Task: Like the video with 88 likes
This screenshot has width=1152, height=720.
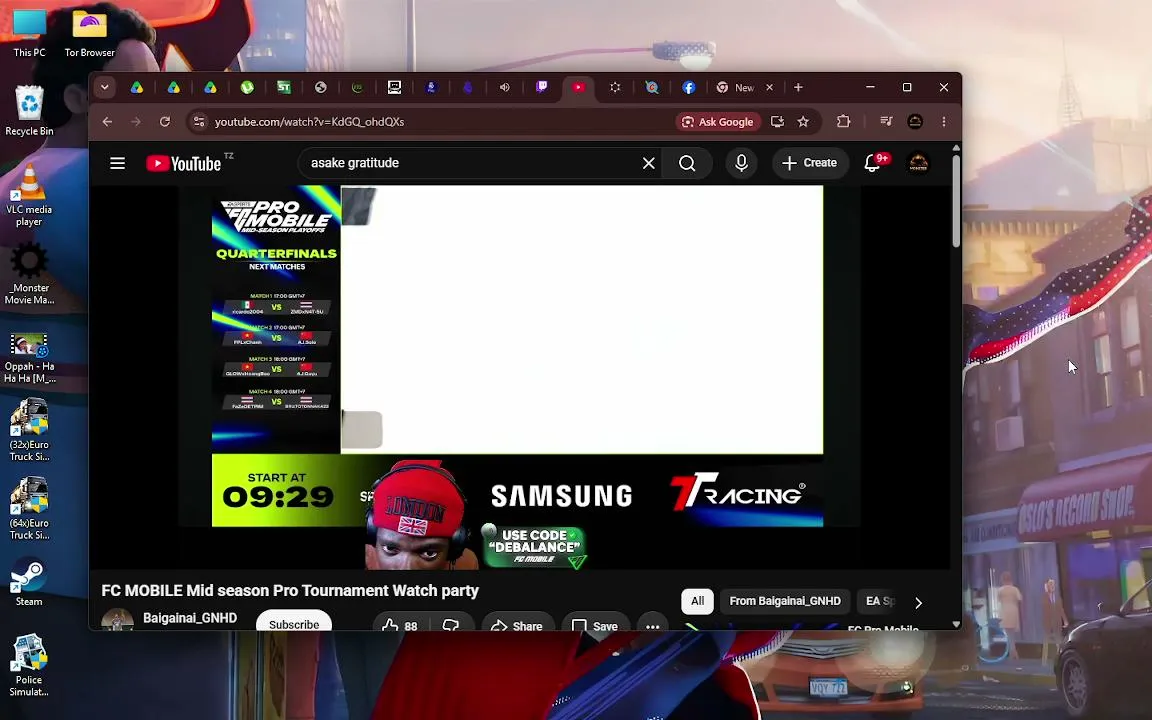Action: (399, 623)
